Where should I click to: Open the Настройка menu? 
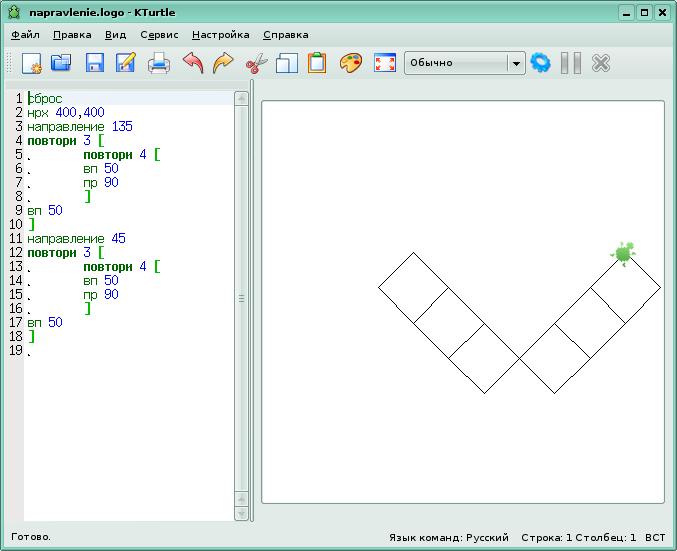(x=220, y=34)
